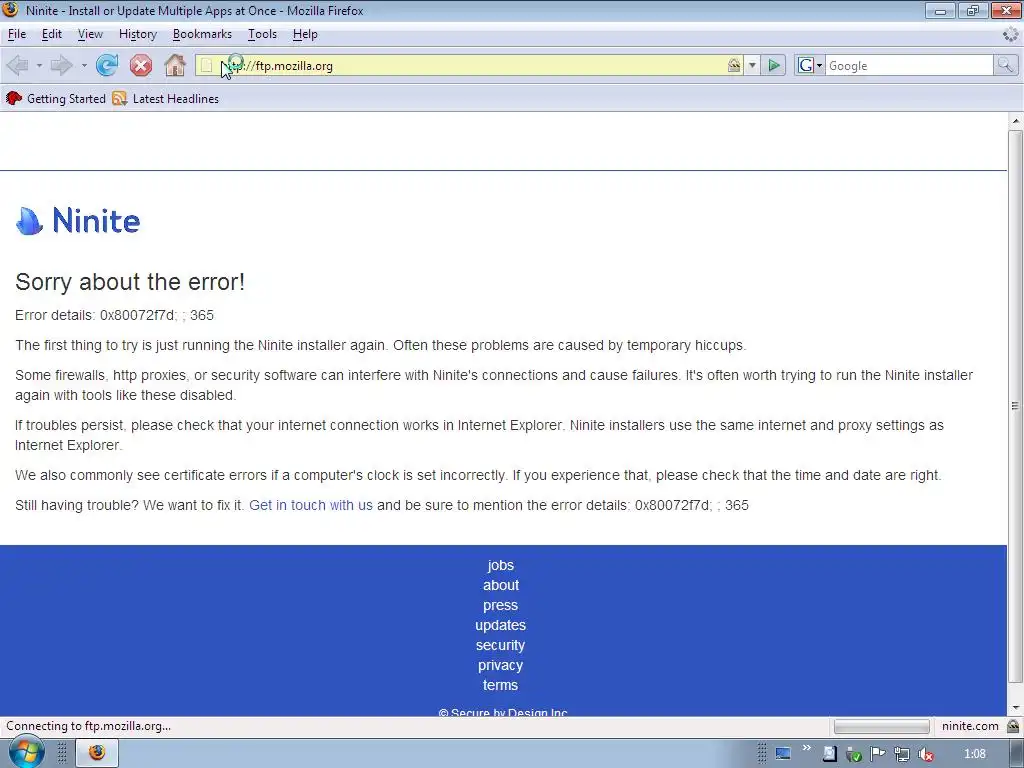Open the Google search engine selector
This screenshot has width=1024, height=768.
point(810,65)
